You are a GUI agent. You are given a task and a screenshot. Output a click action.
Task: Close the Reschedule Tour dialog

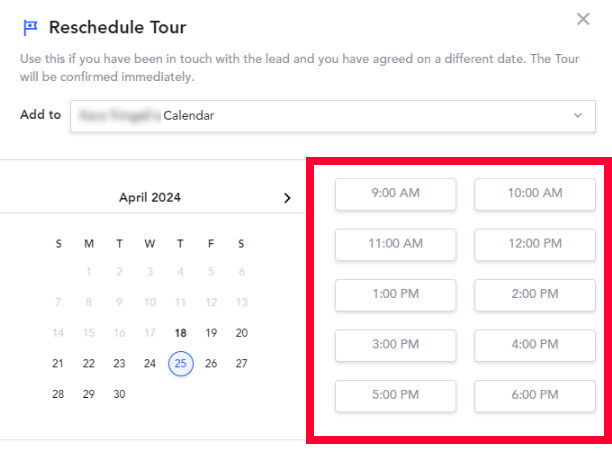pyautogui.click(x=583, y=19)
